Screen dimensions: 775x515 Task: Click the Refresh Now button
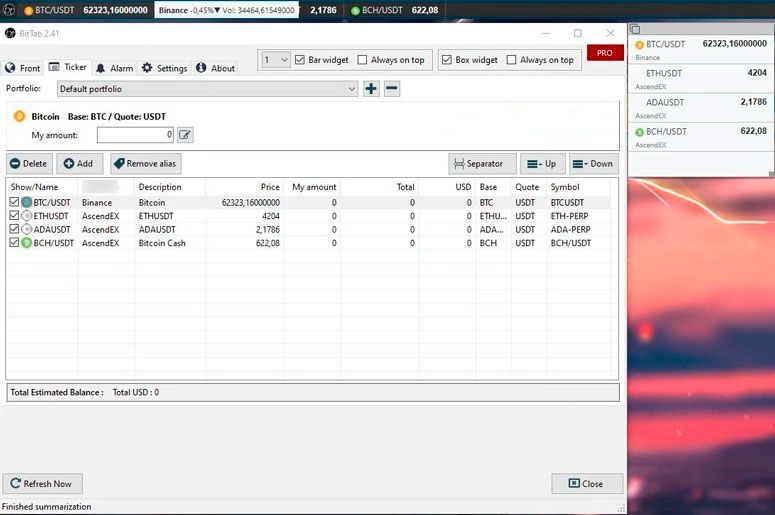41,484
